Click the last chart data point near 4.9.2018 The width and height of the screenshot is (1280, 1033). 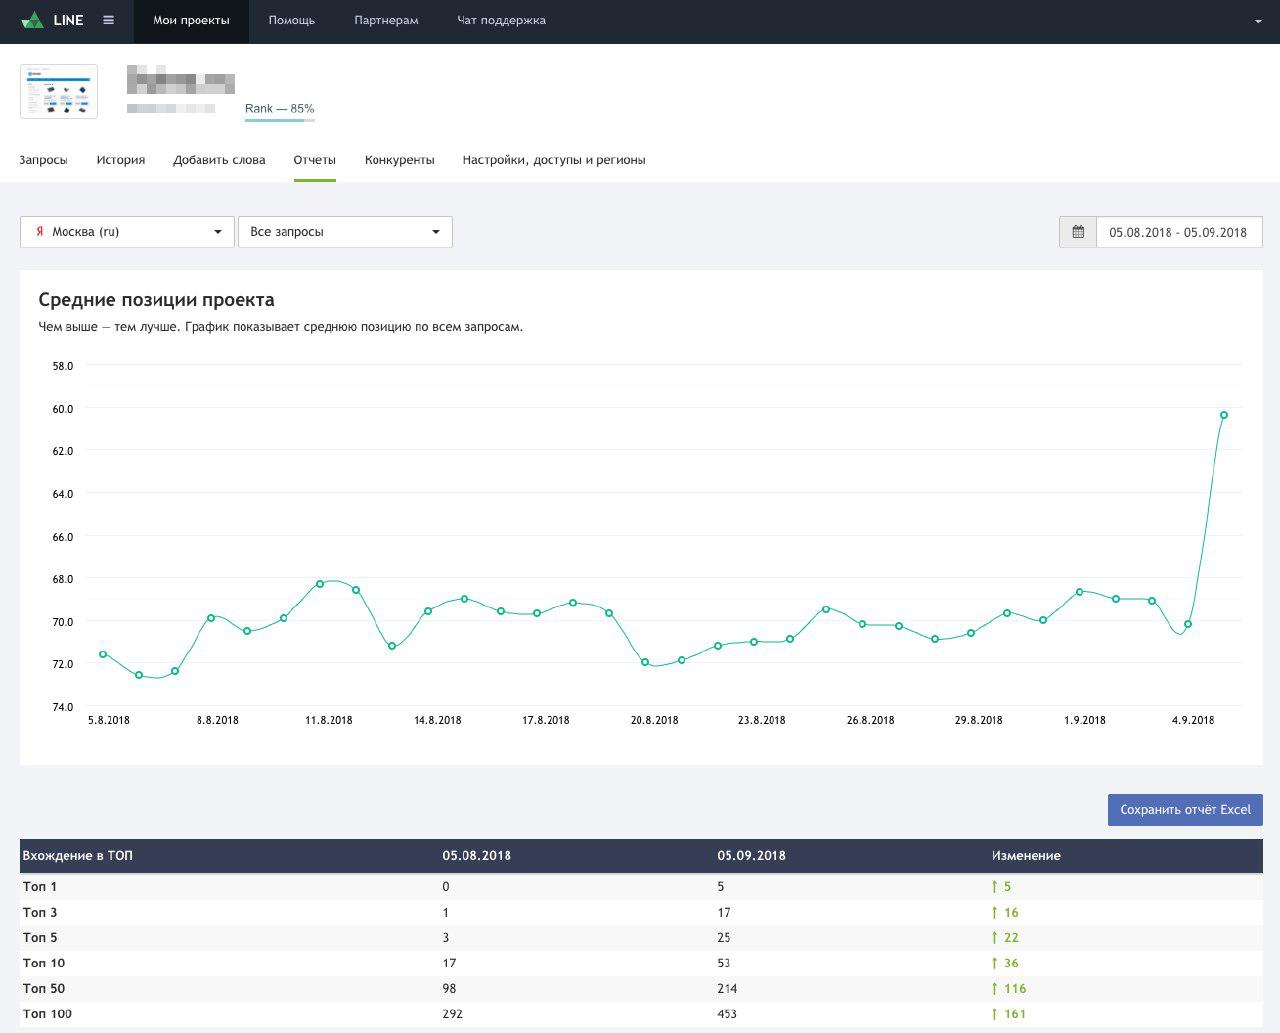(x=1223, y=415)
